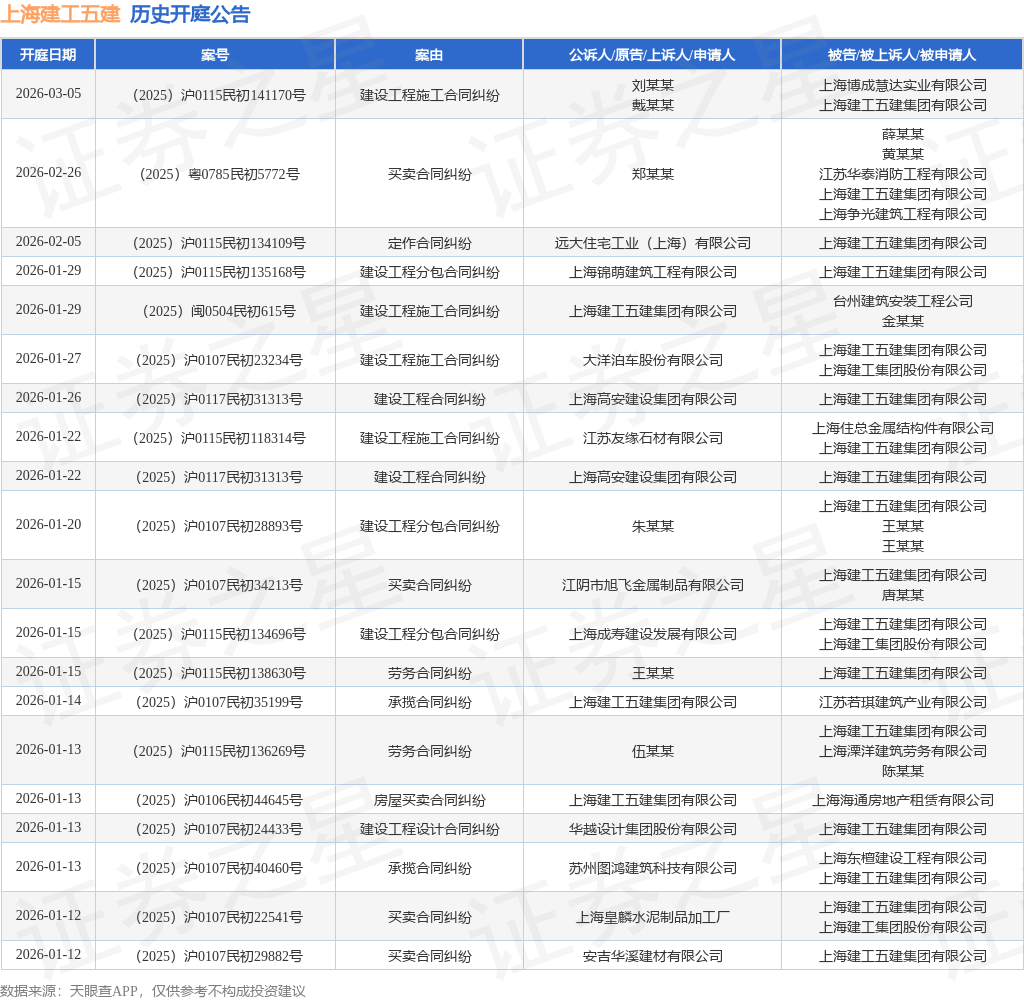Click date cell 2026-01-14
This screenshot has height=1000, width=1024.
pyautogui.click(x=48, y=701)
